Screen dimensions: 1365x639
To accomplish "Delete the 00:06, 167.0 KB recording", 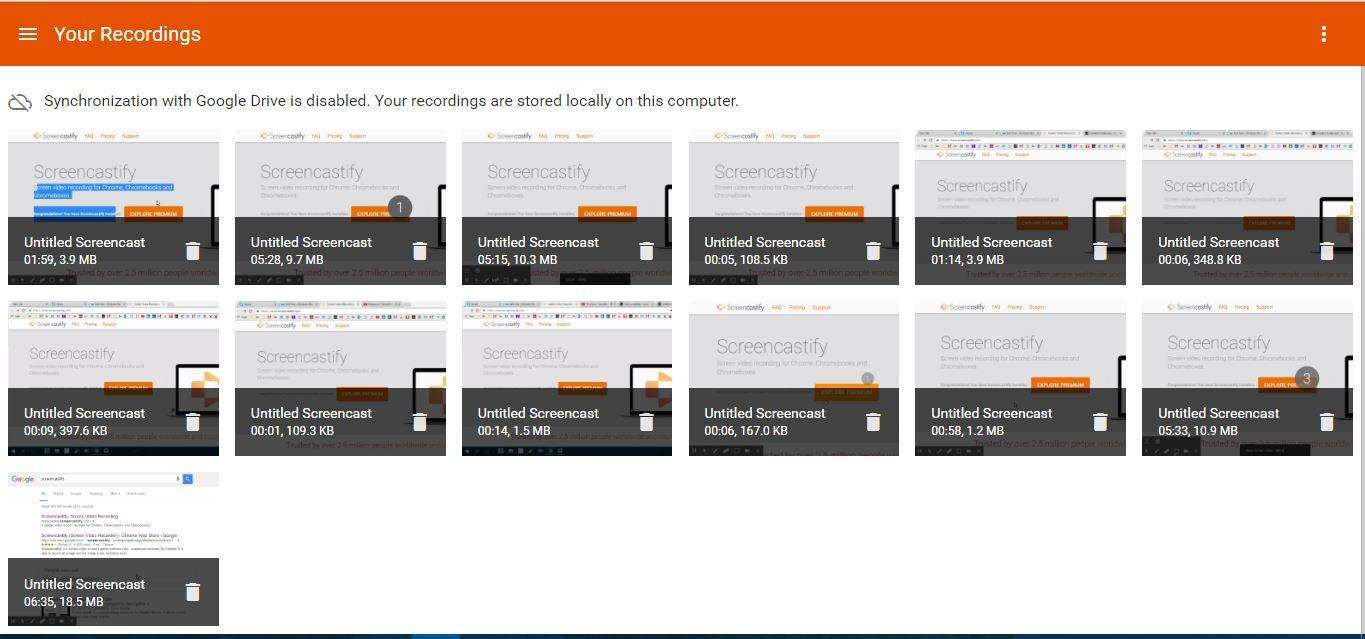I will click(874, 421).
